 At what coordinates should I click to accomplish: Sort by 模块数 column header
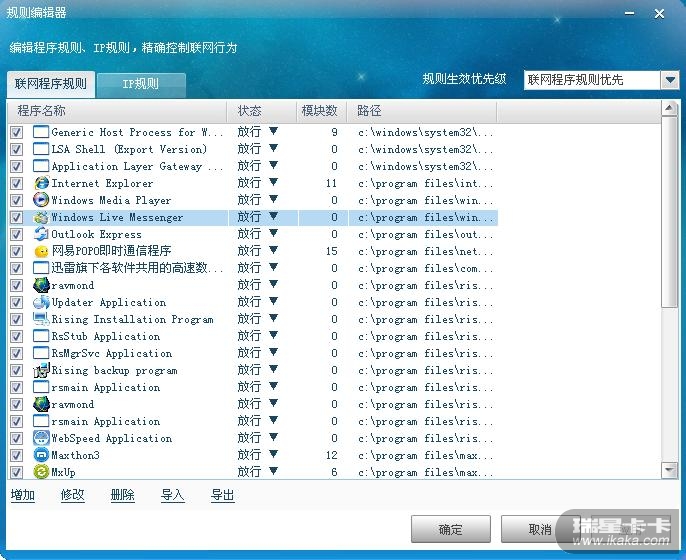[322, 111]
